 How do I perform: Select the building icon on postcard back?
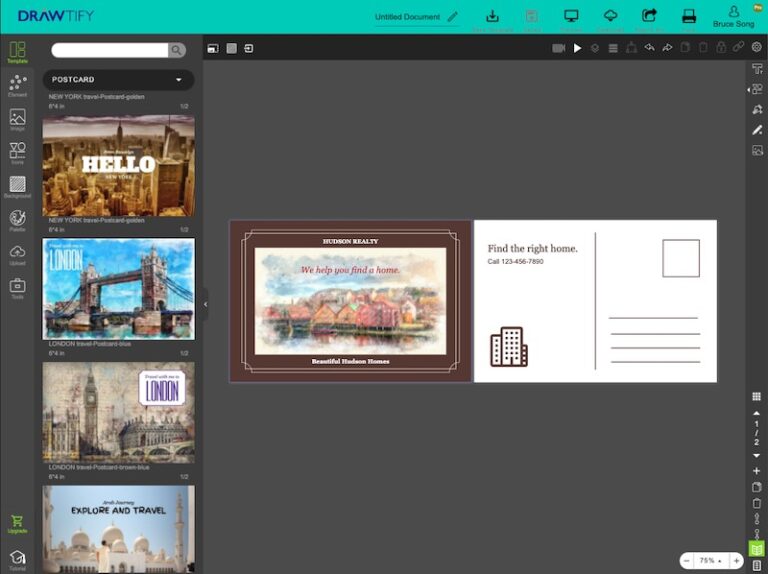coord(509,347)
